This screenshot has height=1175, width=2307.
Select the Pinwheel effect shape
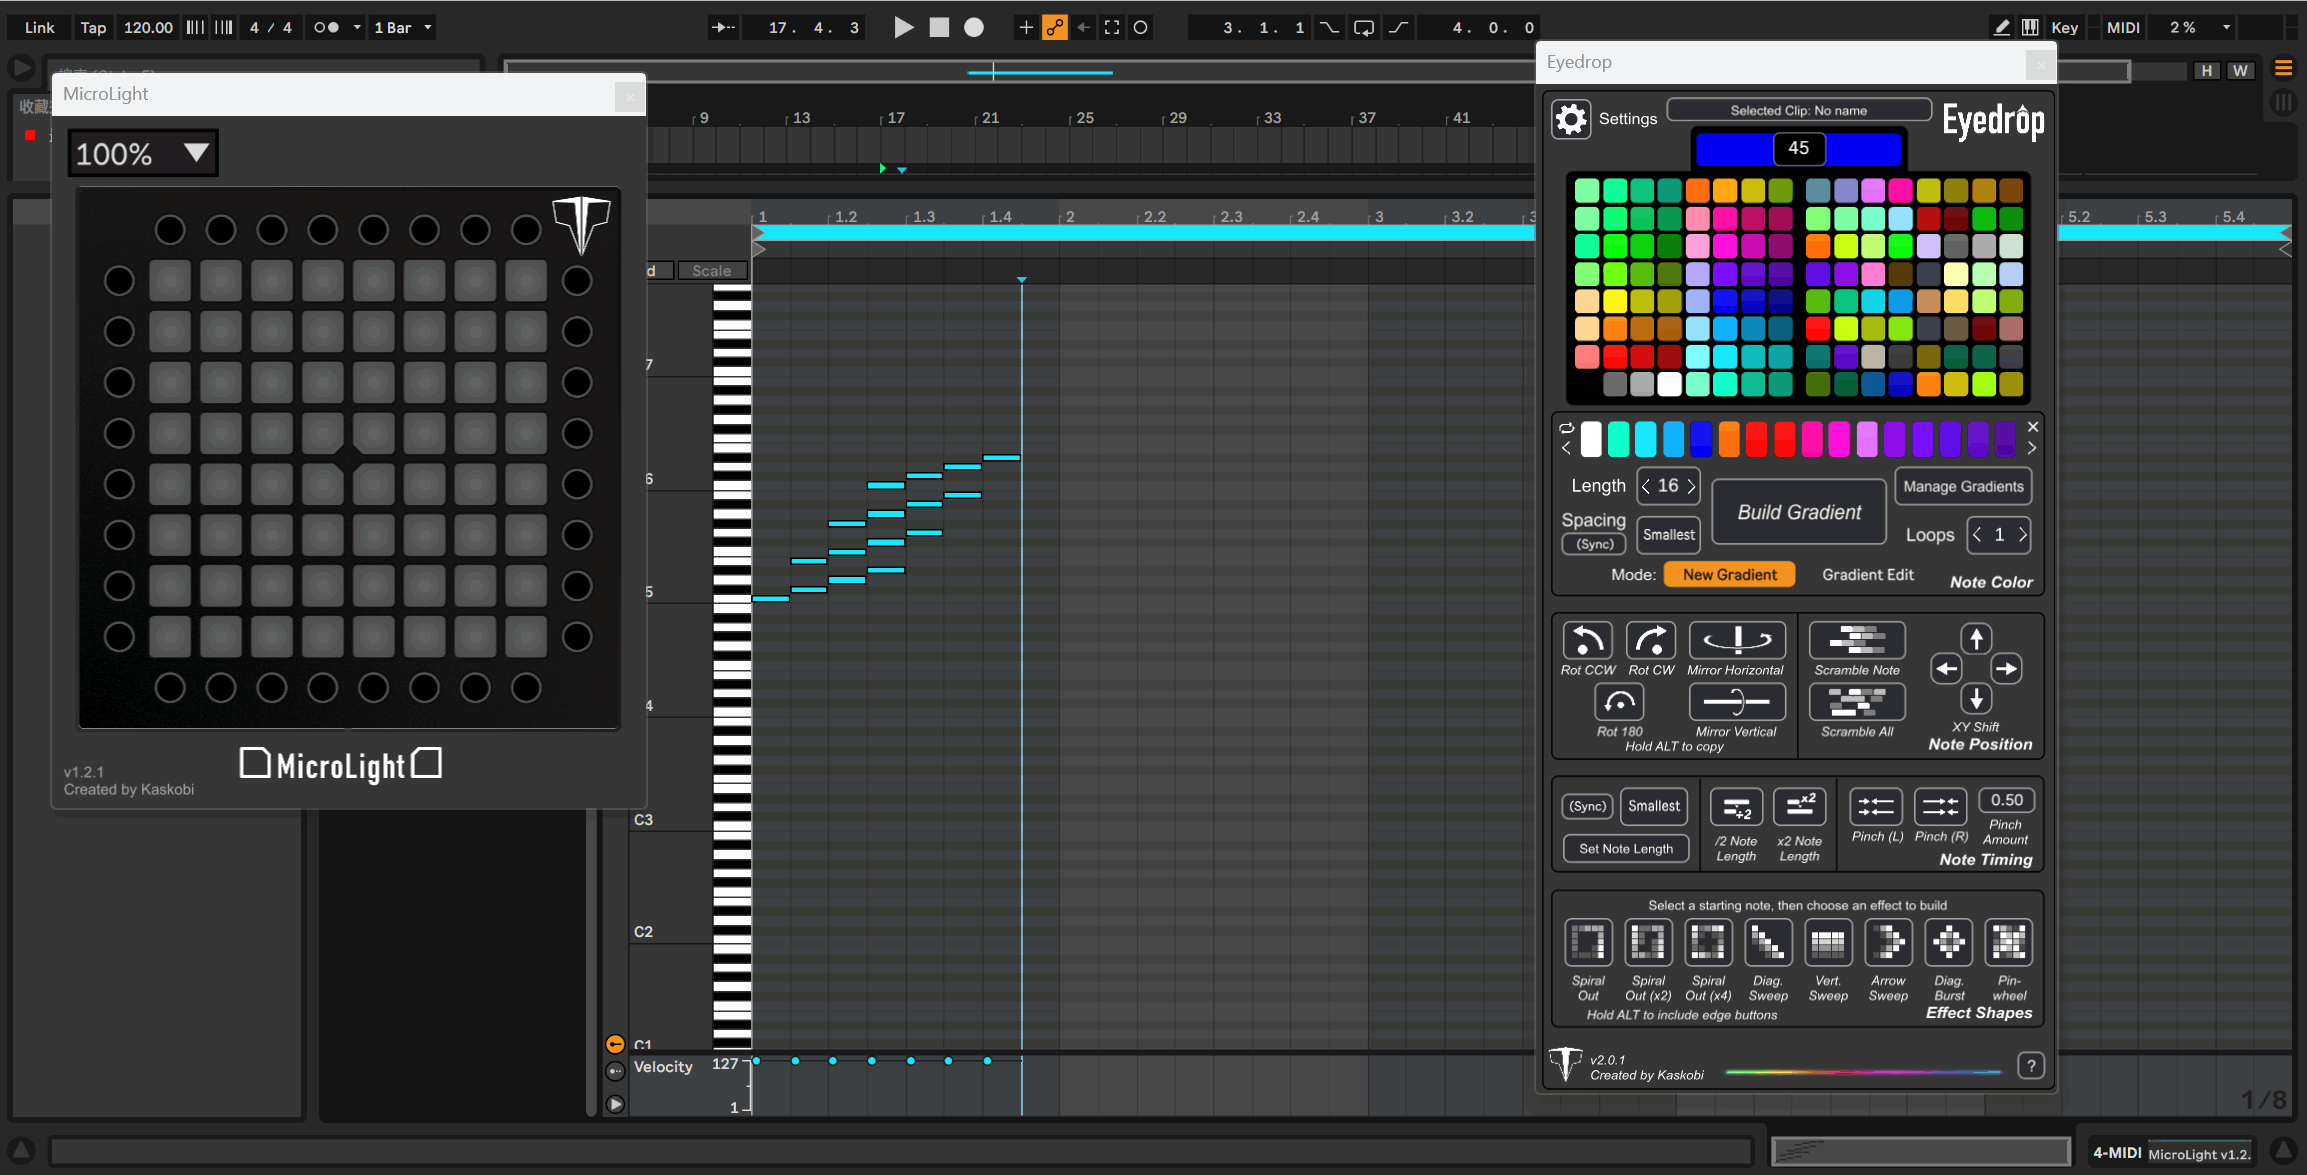point(2008,943)
